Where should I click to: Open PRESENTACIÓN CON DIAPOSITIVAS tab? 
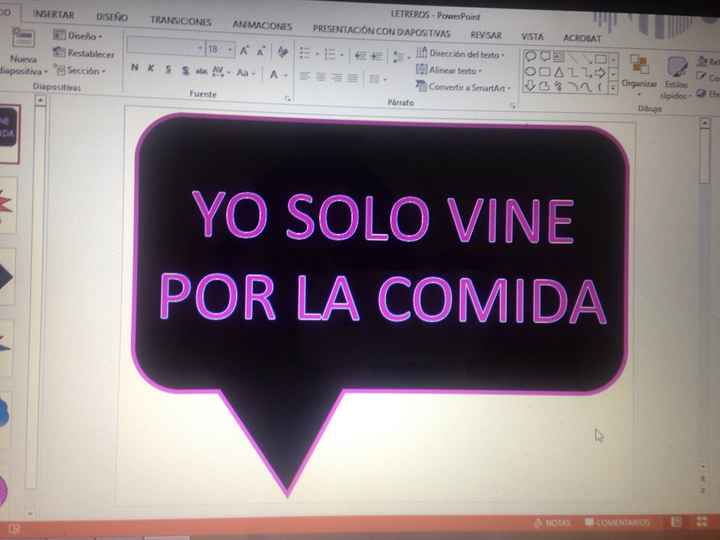tap(382, 32)
